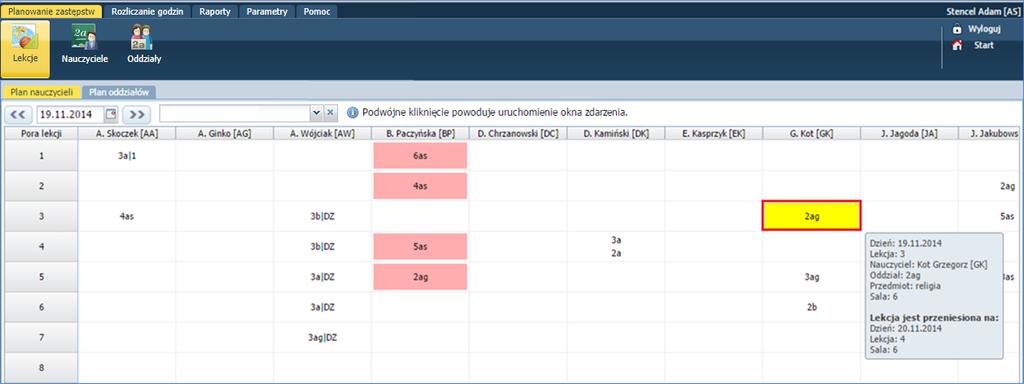1024x384 pixels.
Task: Click lesson row header 2
Action: (41, 186)
